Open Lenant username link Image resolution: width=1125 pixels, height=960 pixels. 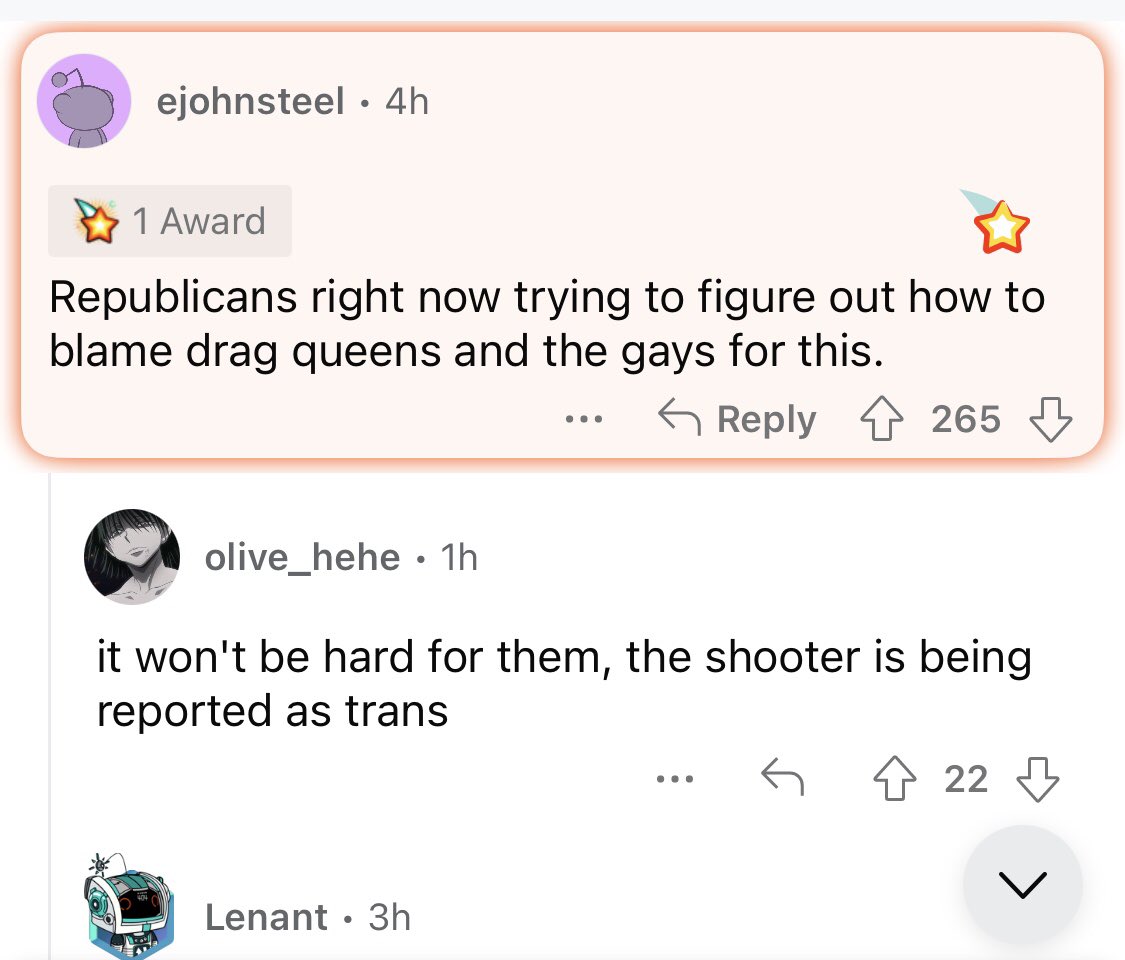pos(266,917)
